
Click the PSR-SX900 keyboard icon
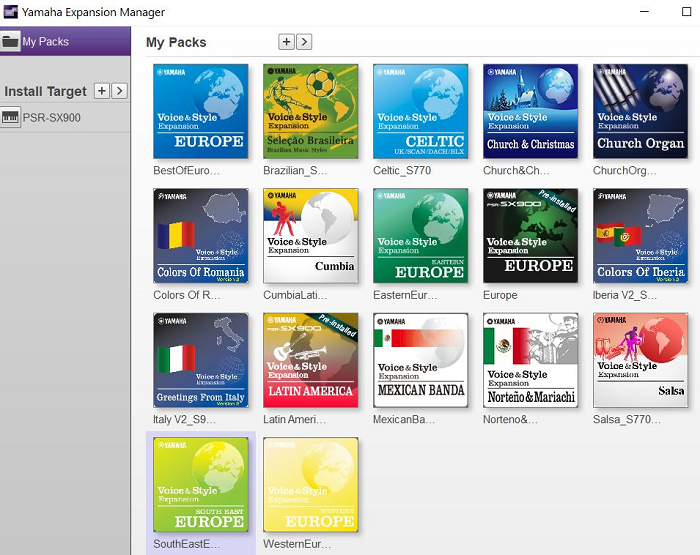10,117
